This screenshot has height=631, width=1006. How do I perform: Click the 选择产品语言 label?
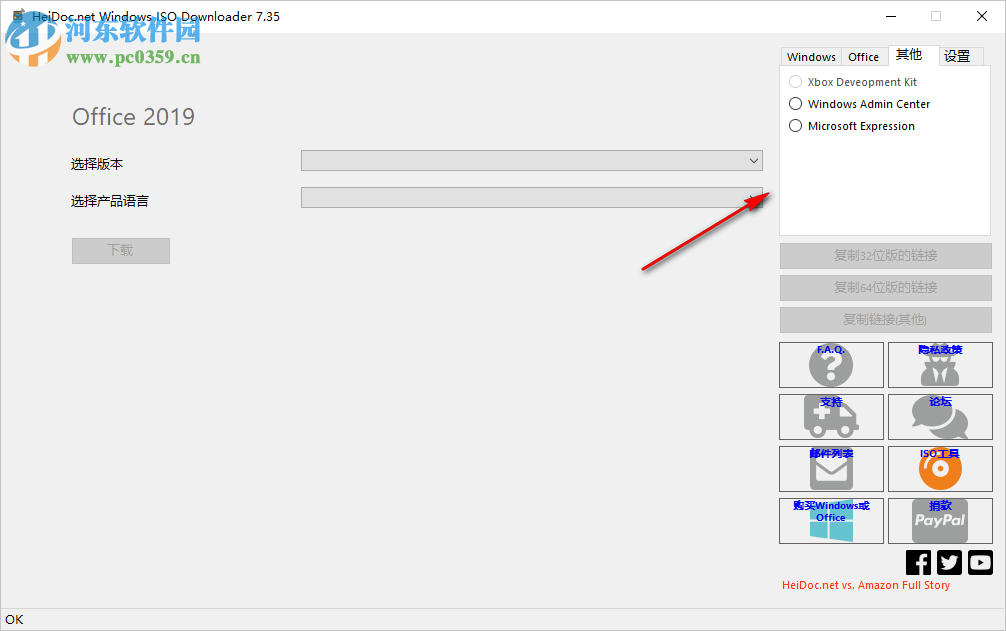tap(110, 201)
